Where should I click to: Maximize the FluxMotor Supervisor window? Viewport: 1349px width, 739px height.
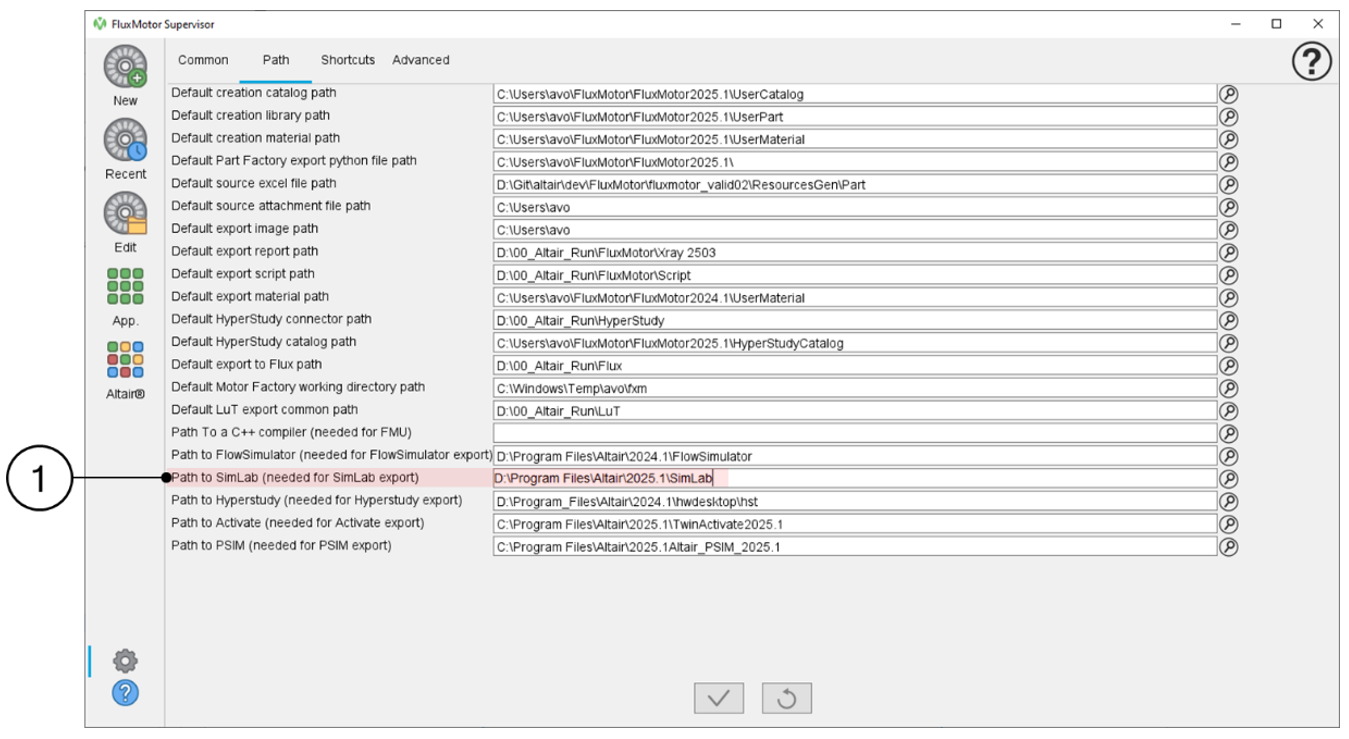tap(1276, 24)
